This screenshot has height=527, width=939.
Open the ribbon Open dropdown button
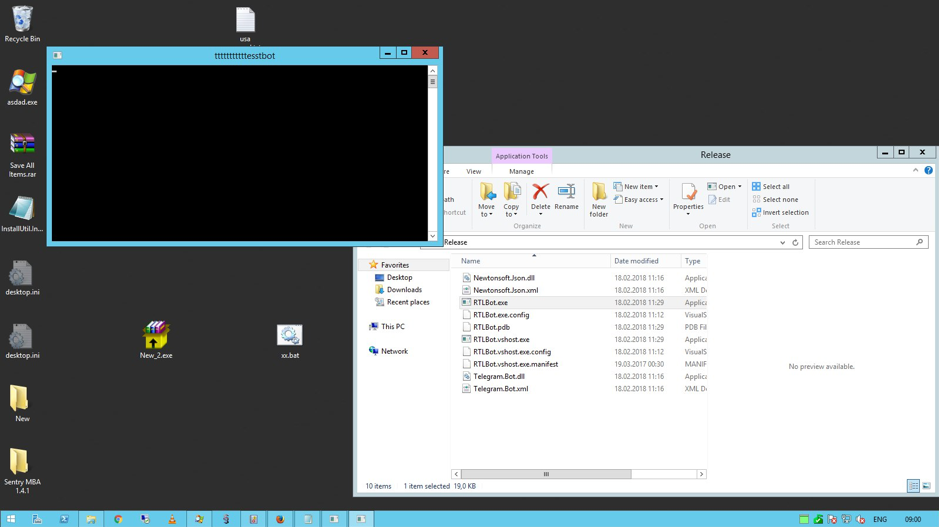pyautogui.click(x=725, y=186)
